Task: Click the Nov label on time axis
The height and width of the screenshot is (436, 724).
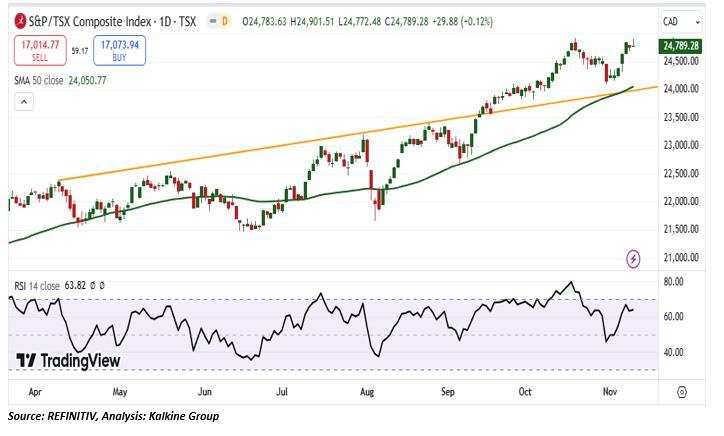Action: 609,392
